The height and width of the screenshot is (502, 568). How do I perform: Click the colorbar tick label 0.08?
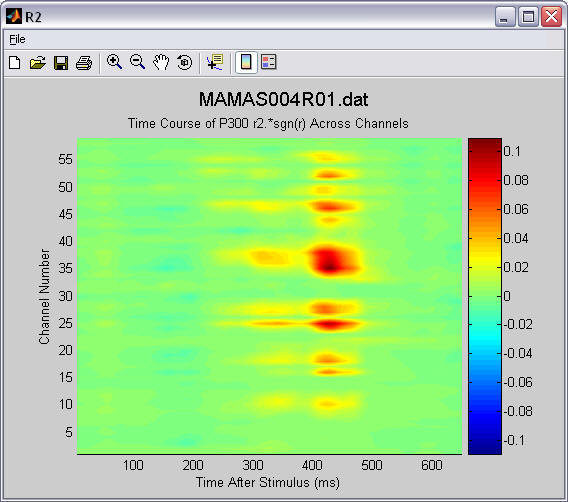(516, 180)
